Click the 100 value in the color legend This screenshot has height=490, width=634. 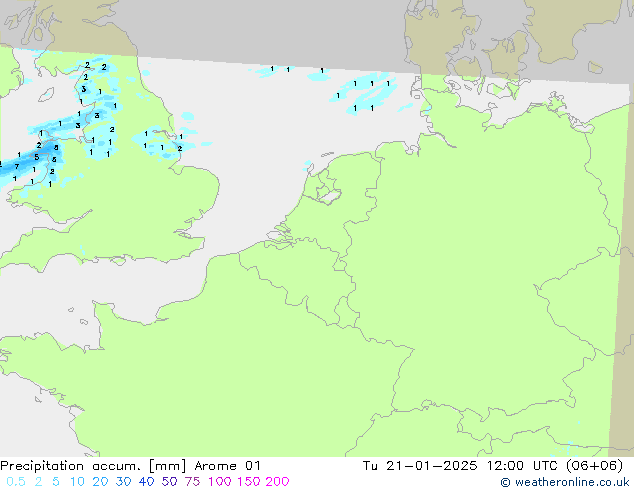(220, 482)
